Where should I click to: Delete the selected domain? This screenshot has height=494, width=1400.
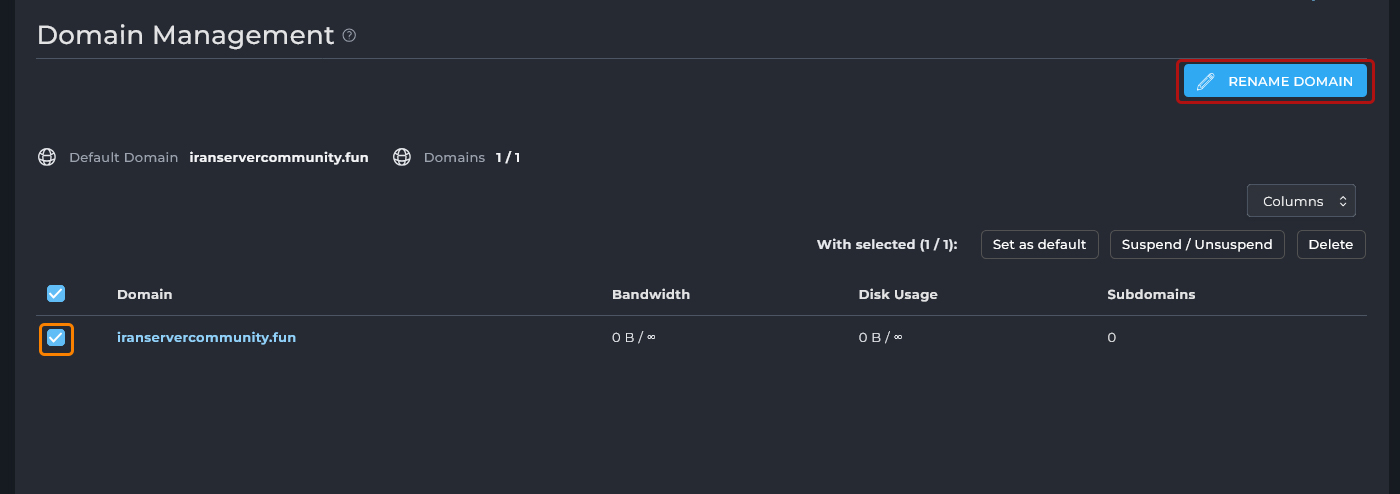1330,244
